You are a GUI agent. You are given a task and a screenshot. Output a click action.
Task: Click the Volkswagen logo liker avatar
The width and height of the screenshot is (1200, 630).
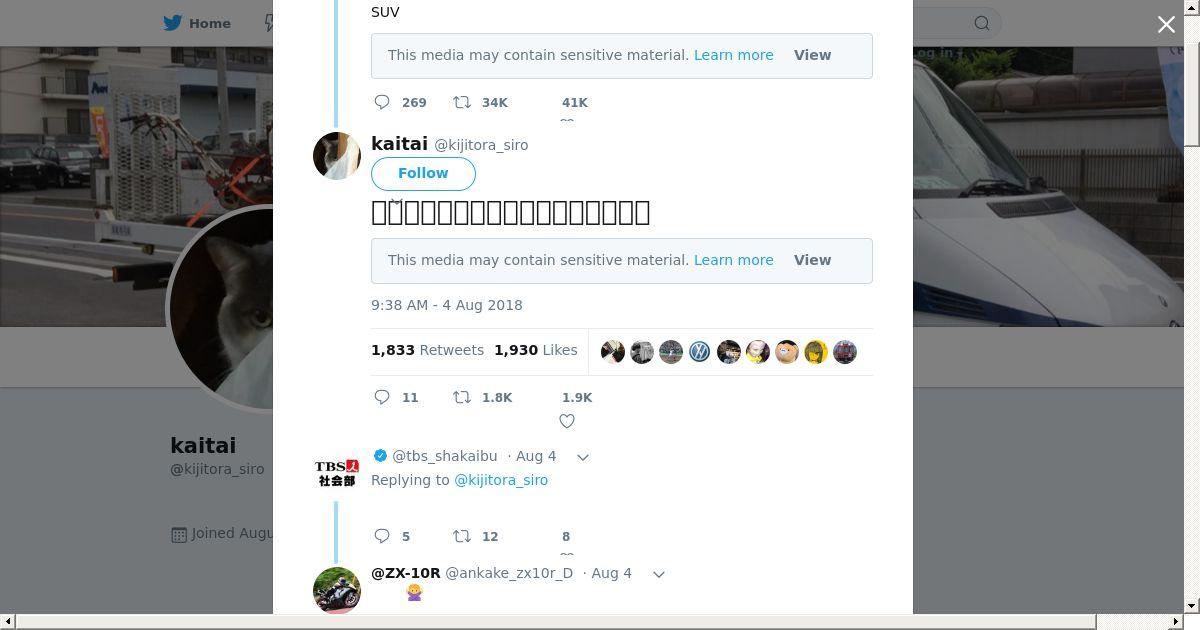[x=700, y=351]
